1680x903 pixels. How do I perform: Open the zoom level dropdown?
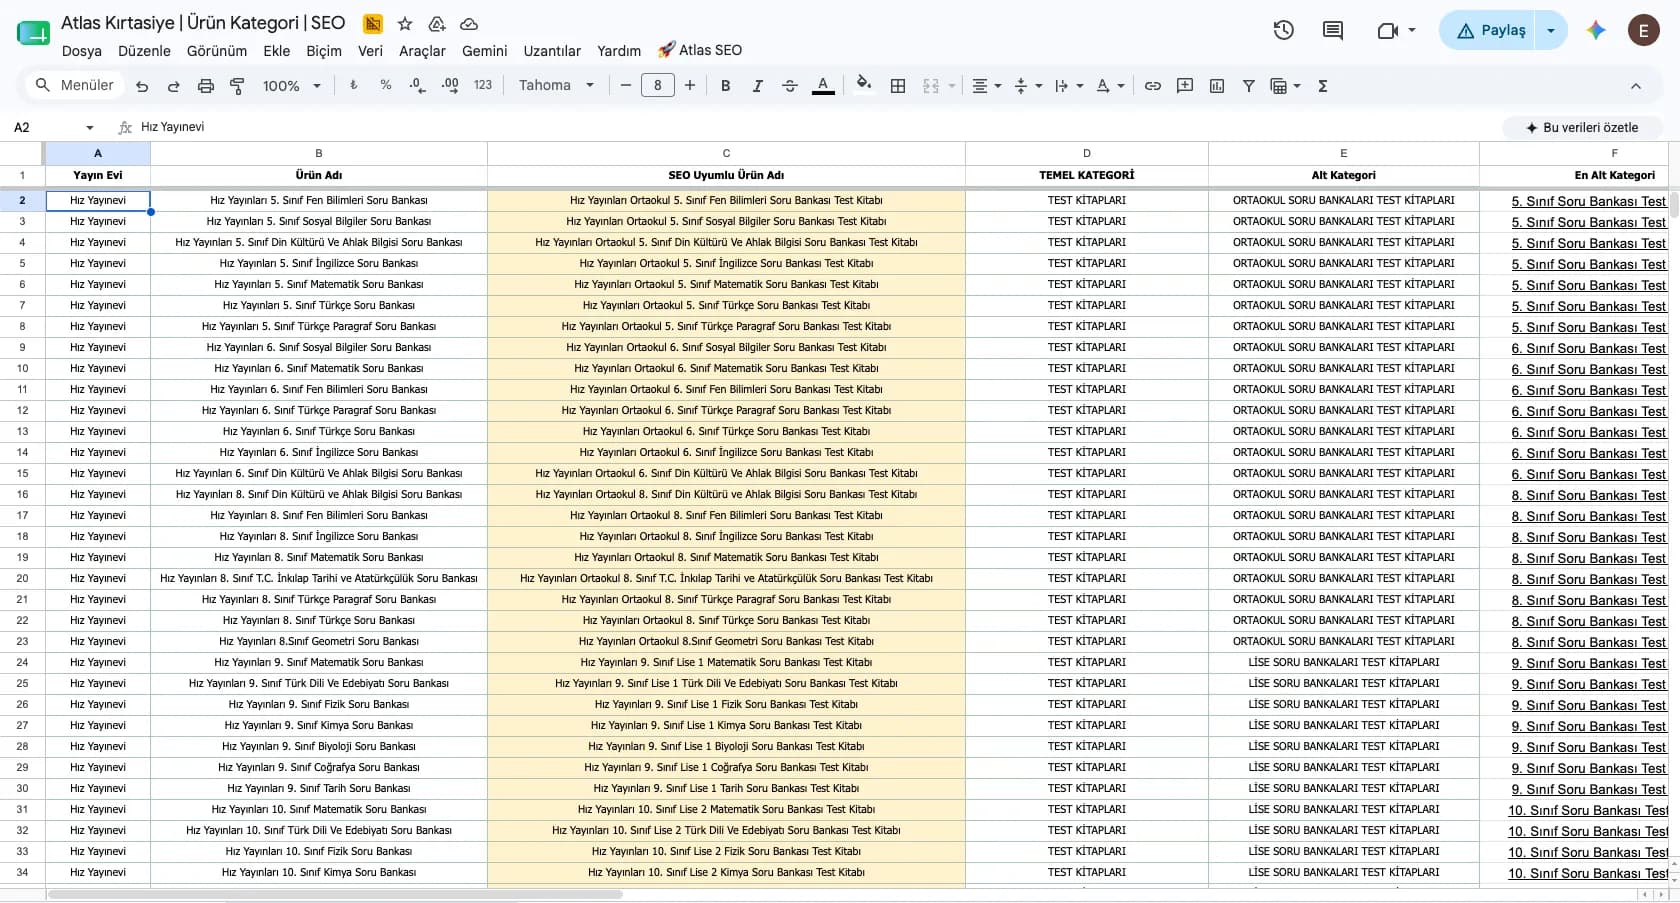[292, 86]
